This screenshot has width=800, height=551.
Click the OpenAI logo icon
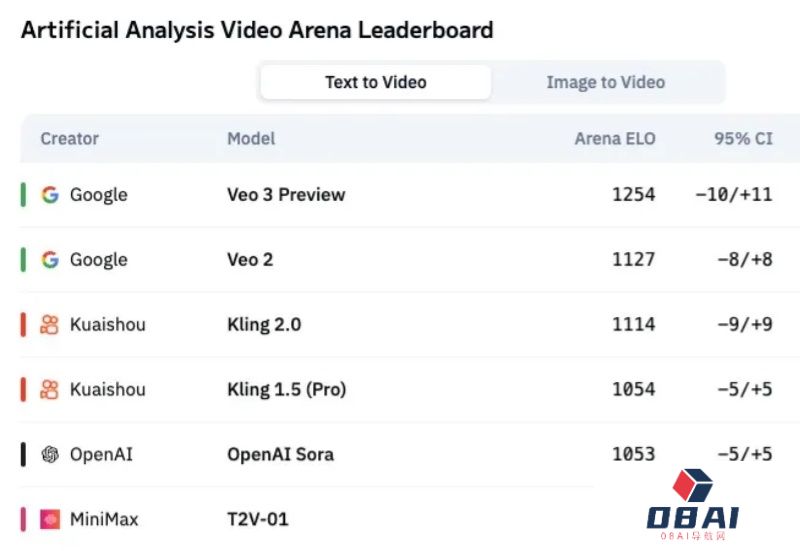[x=50, y=454]
